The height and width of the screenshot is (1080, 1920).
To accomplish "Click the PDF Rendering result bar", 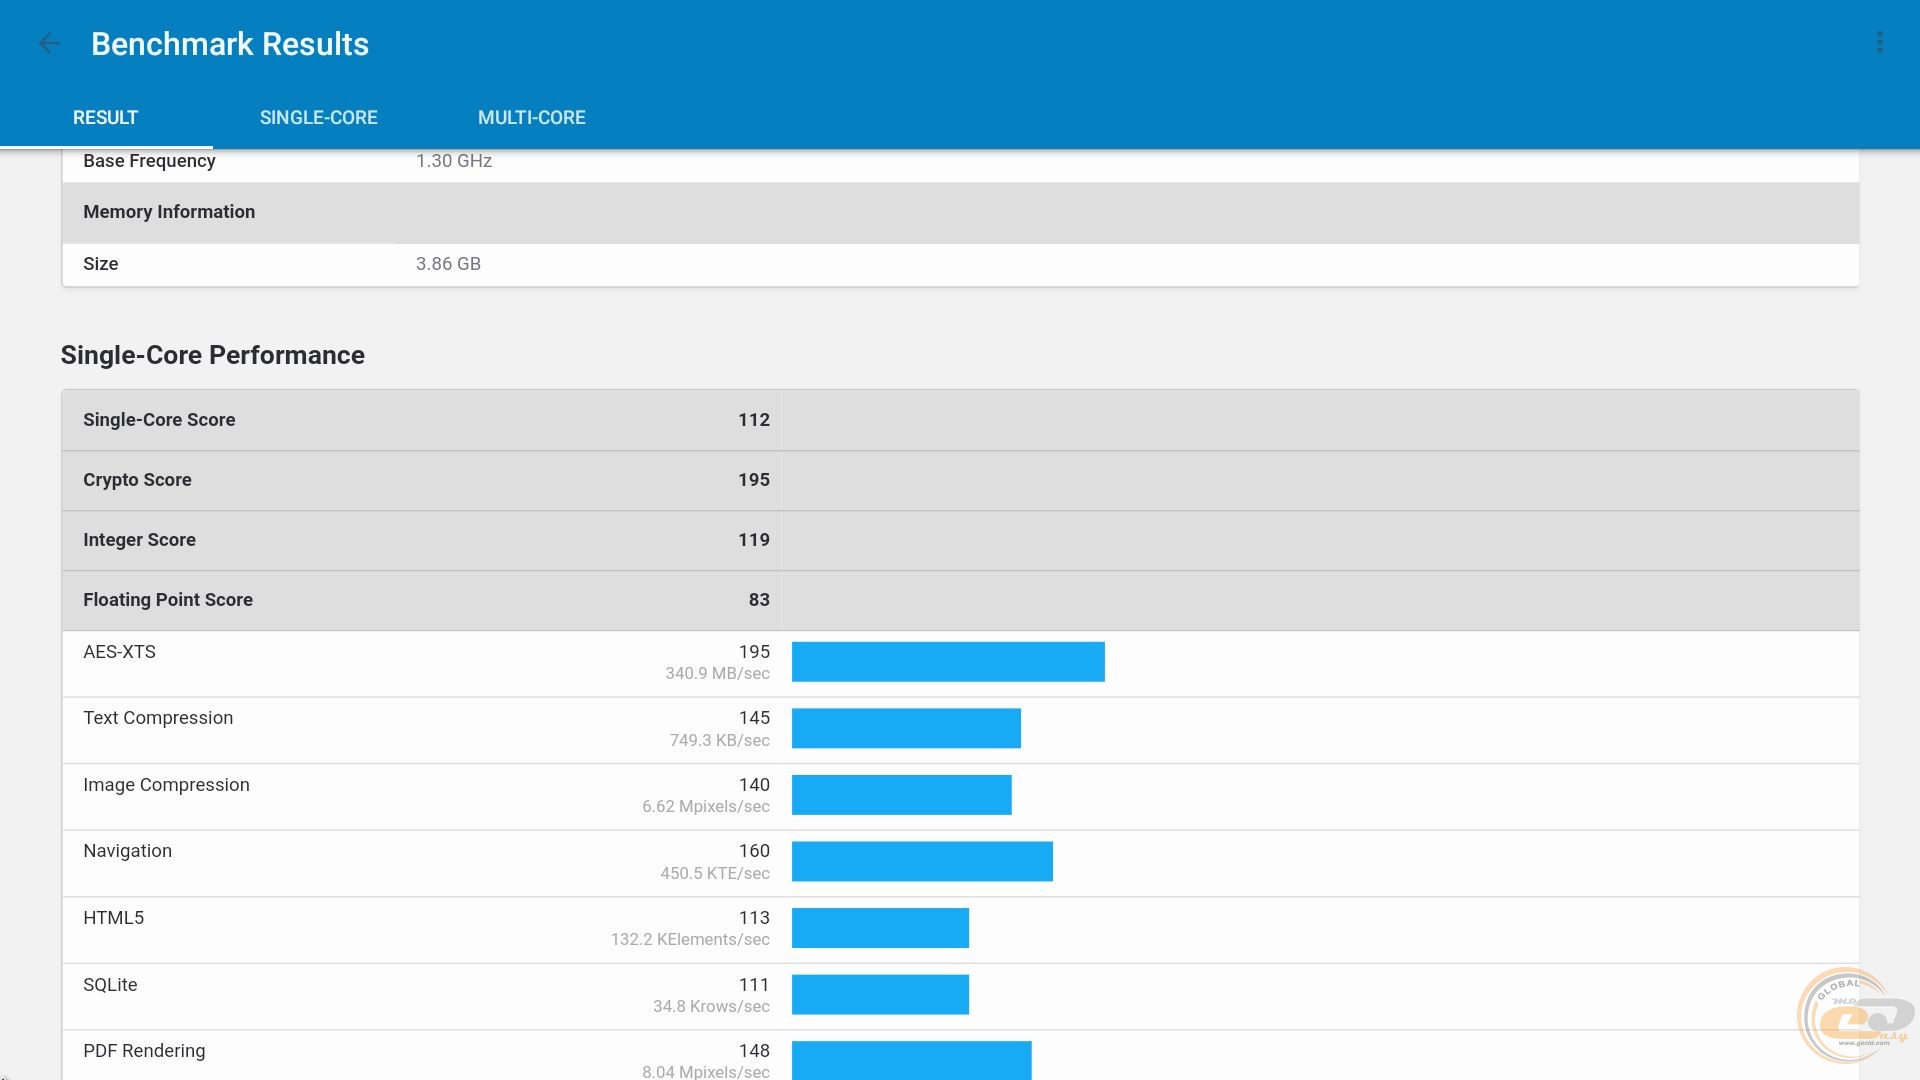I will (x=910, y=1059).
